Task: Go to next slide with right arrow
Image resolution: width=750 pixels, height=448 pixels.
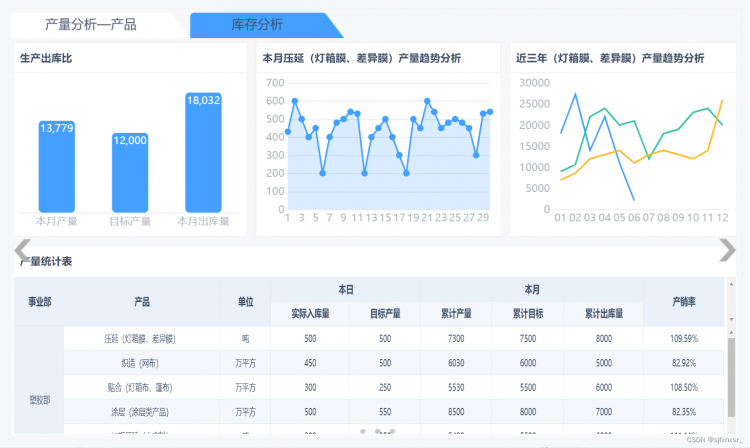Action: tap(727, 250)
